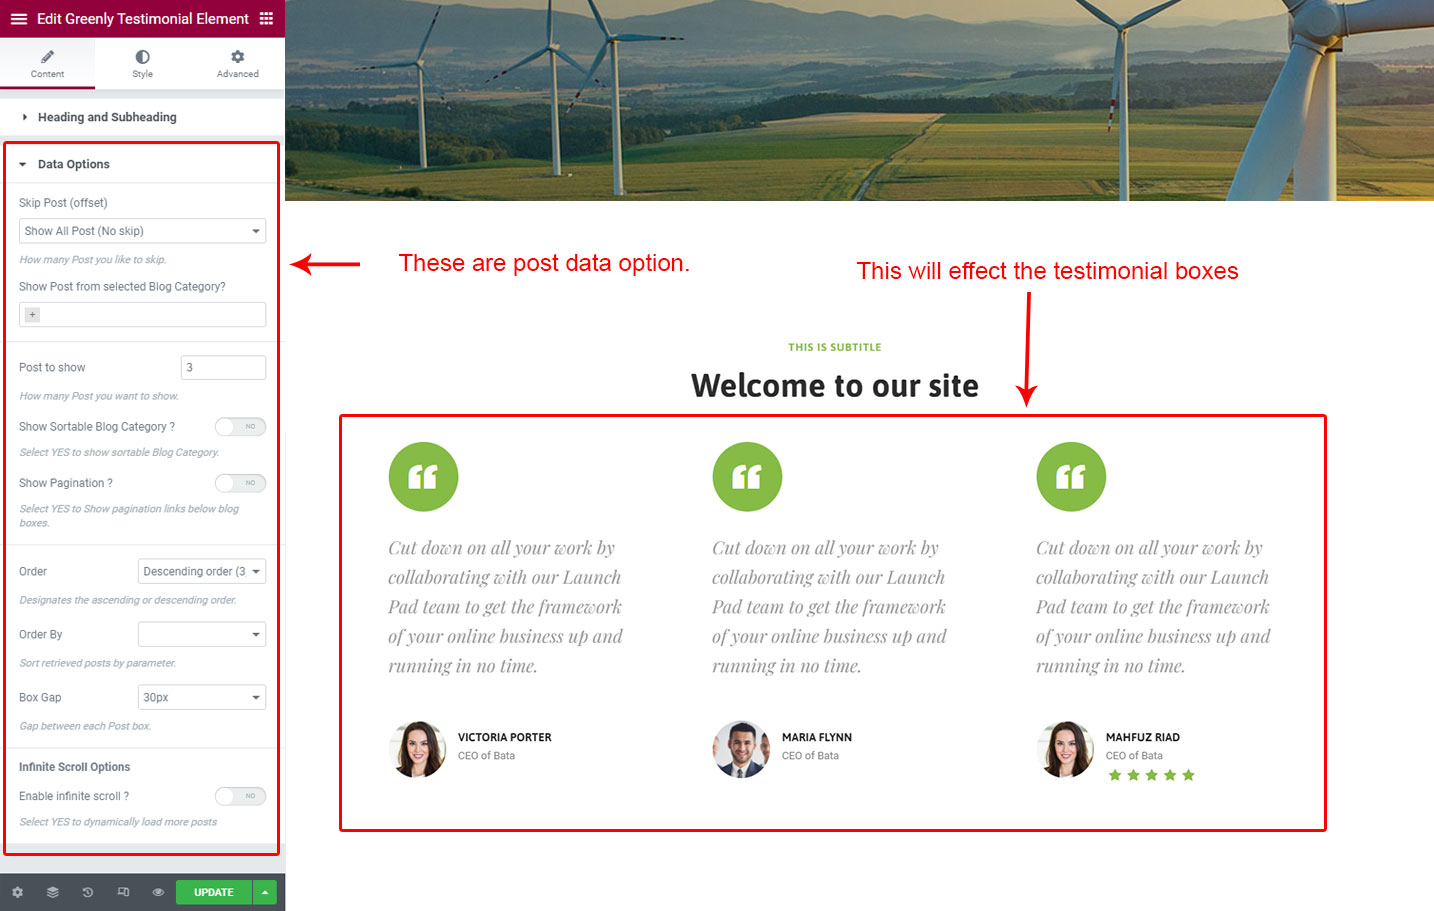Screen dimensions: 1434x911
Task: Enable the Show Pagination switch
Action: coord(240,483)
